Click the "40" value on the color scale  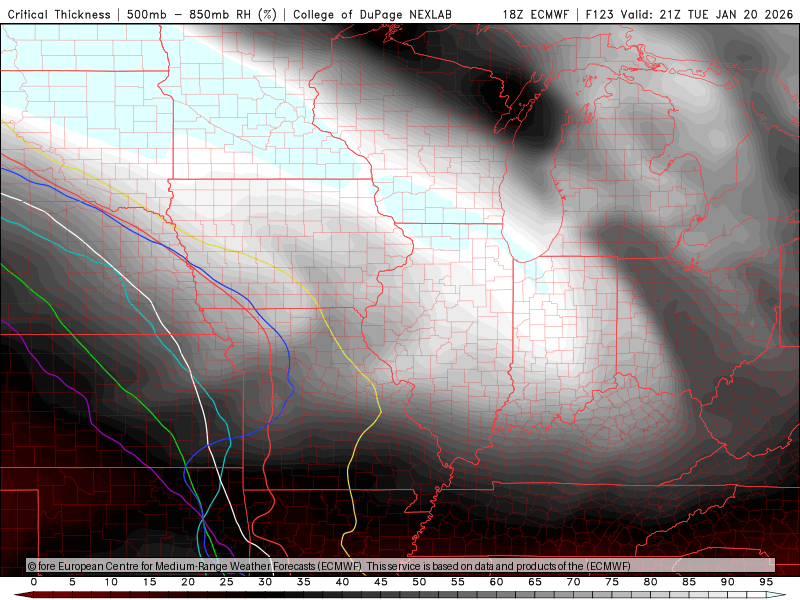tap(342, 582)
